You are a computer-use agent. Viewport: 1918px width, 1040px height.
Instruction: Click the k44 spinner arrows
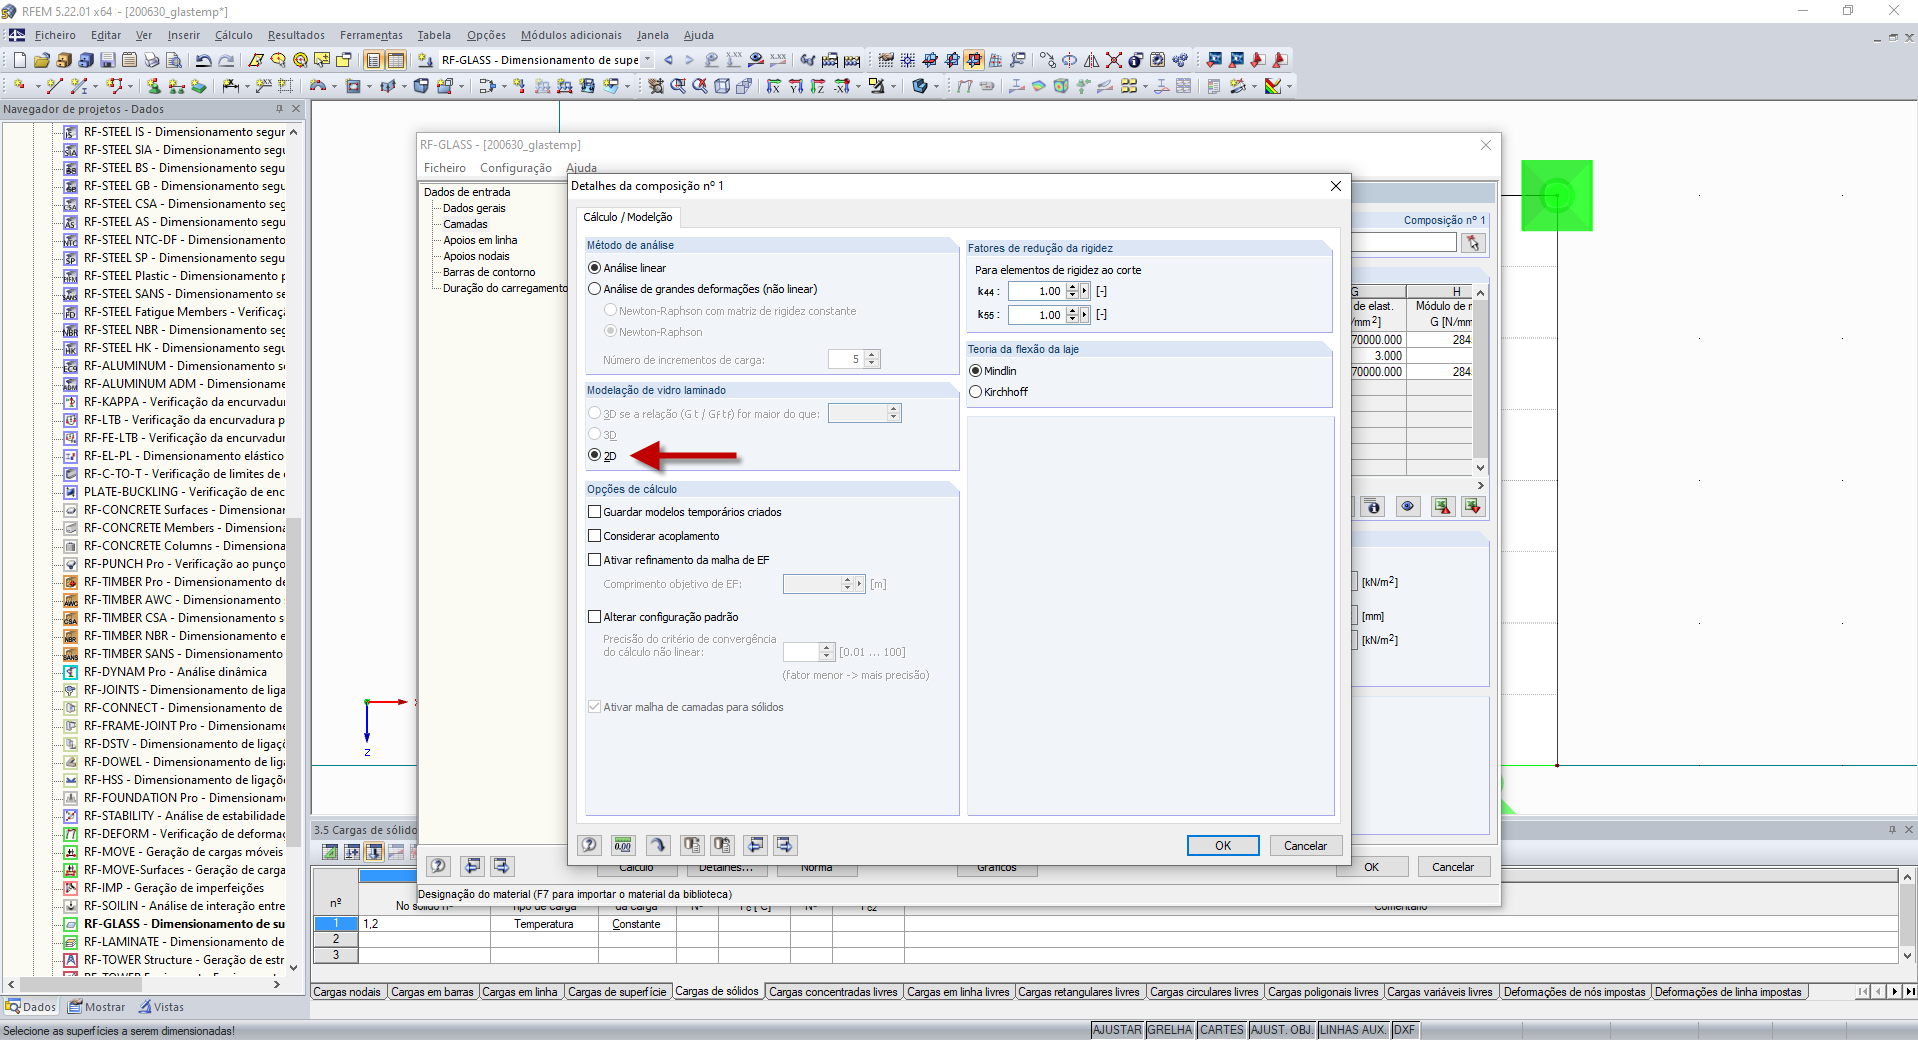coord(1072,291)
